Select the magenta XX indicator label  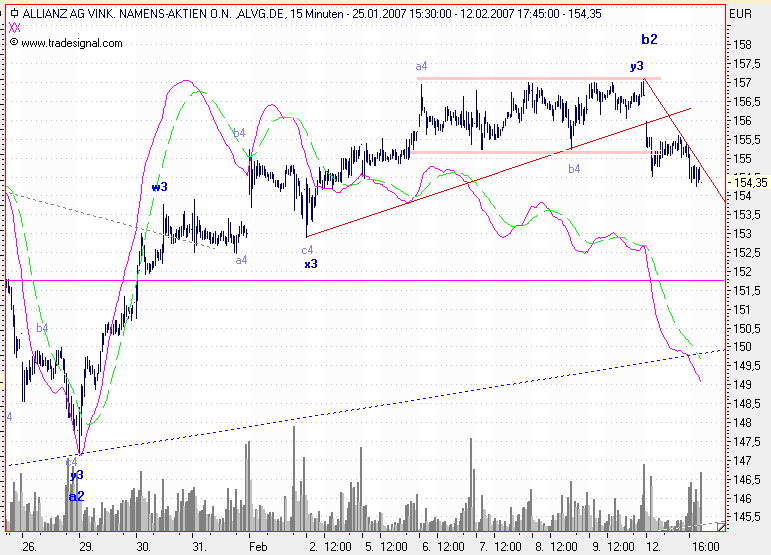pos(13,29)
